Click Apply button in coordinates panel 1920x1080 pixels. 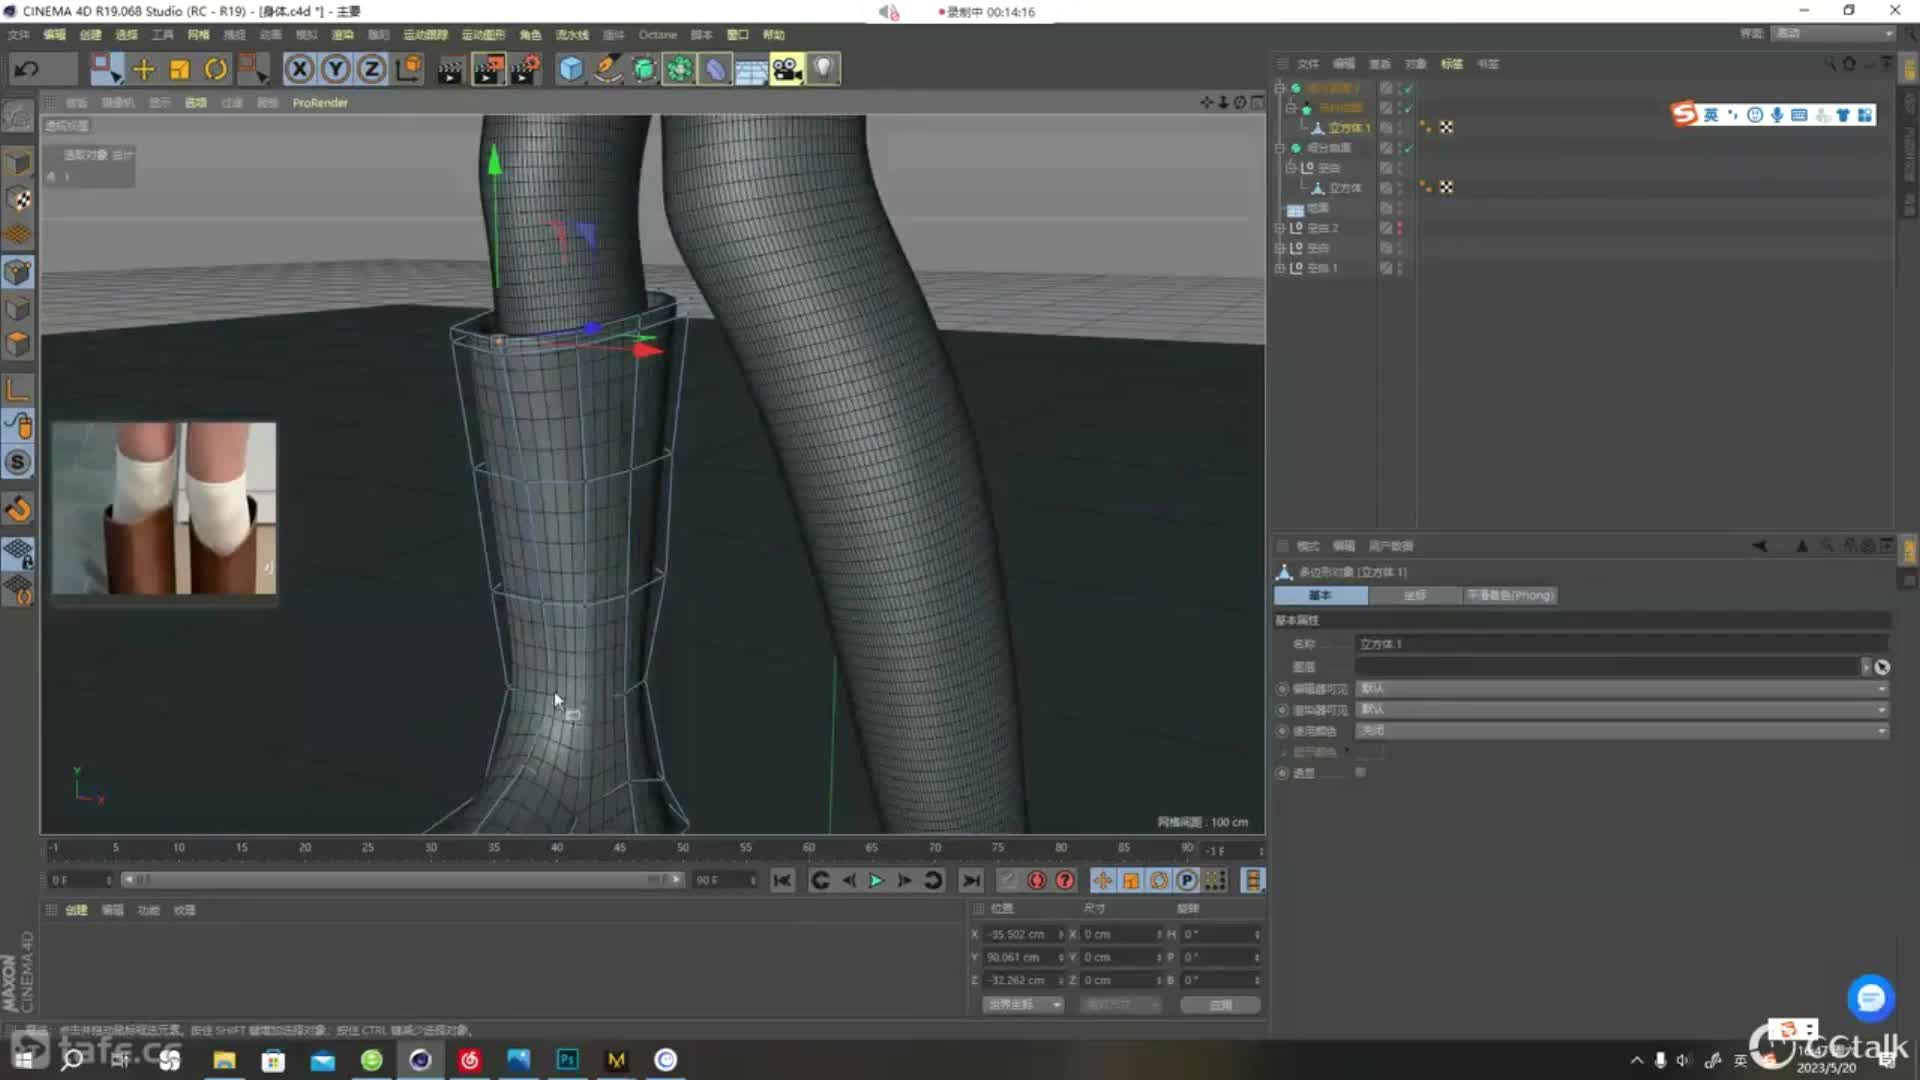tap(1220, 1004)
